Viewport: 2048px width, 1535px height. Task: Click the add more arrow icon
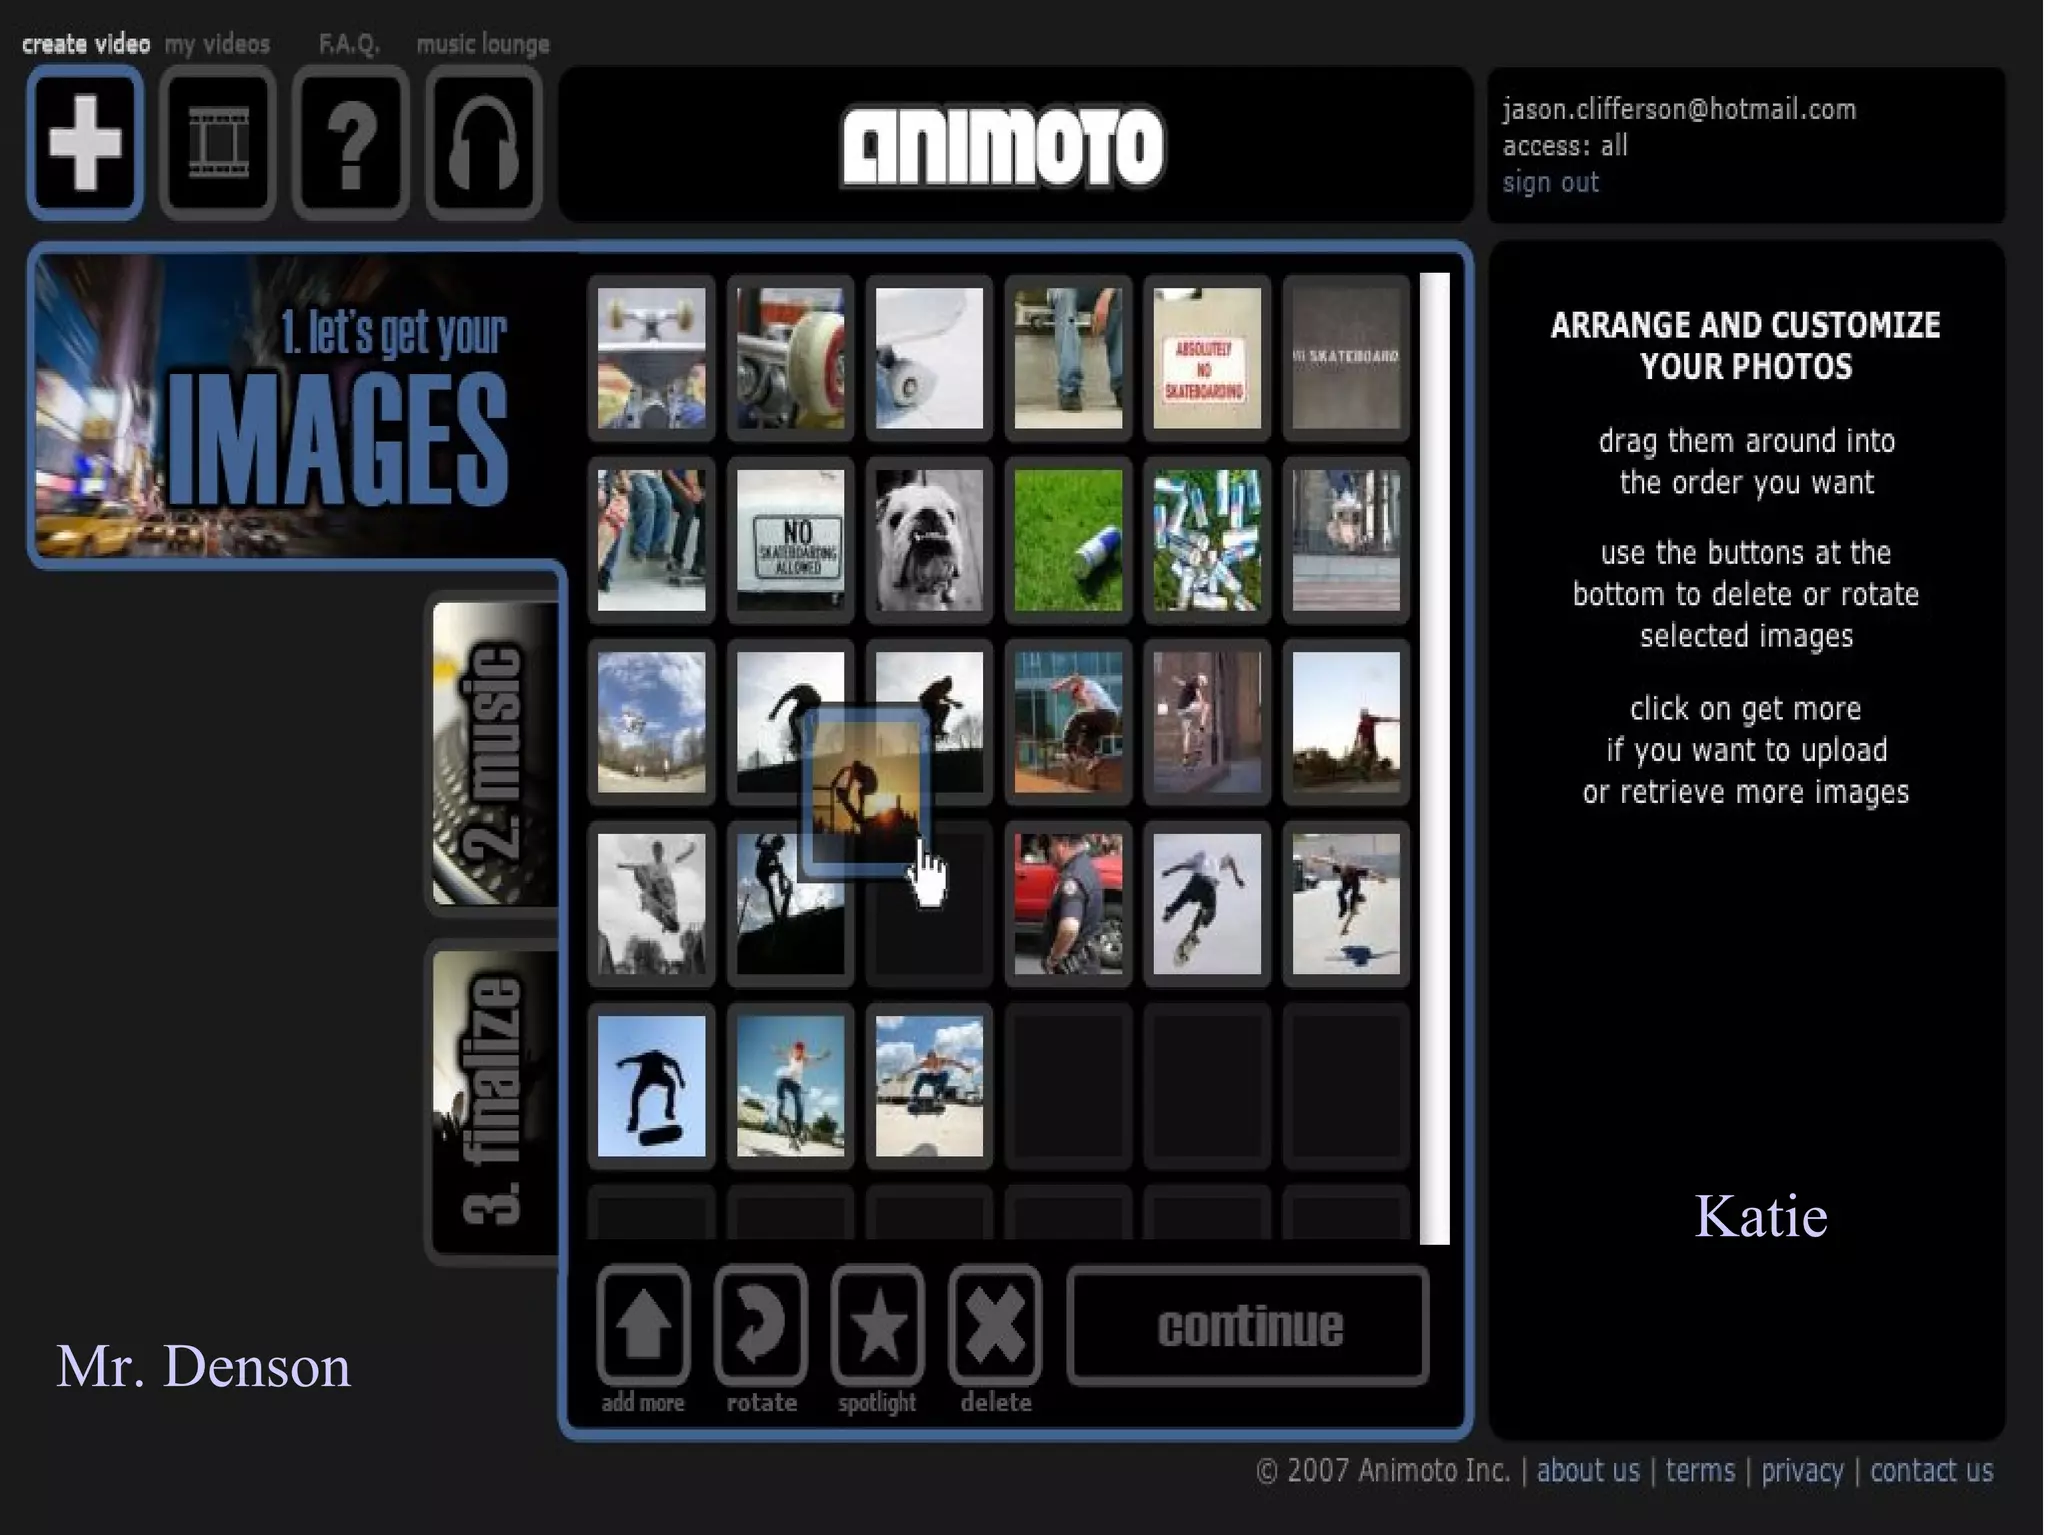pos(643,1325)
